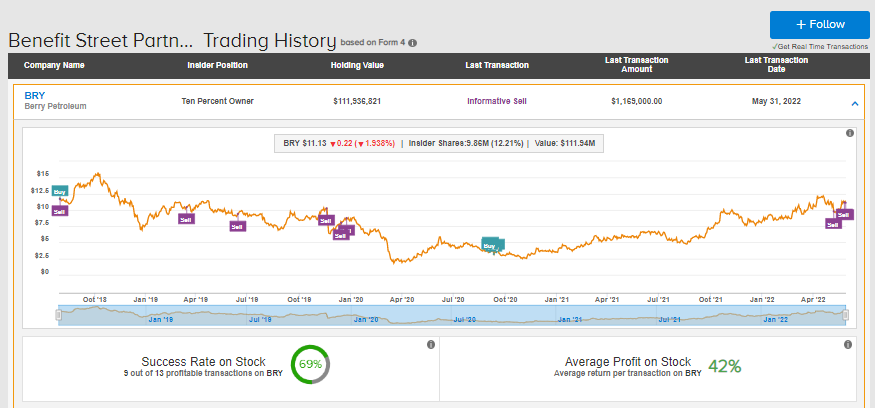Click the $15 price axis label

coord(44,174)
